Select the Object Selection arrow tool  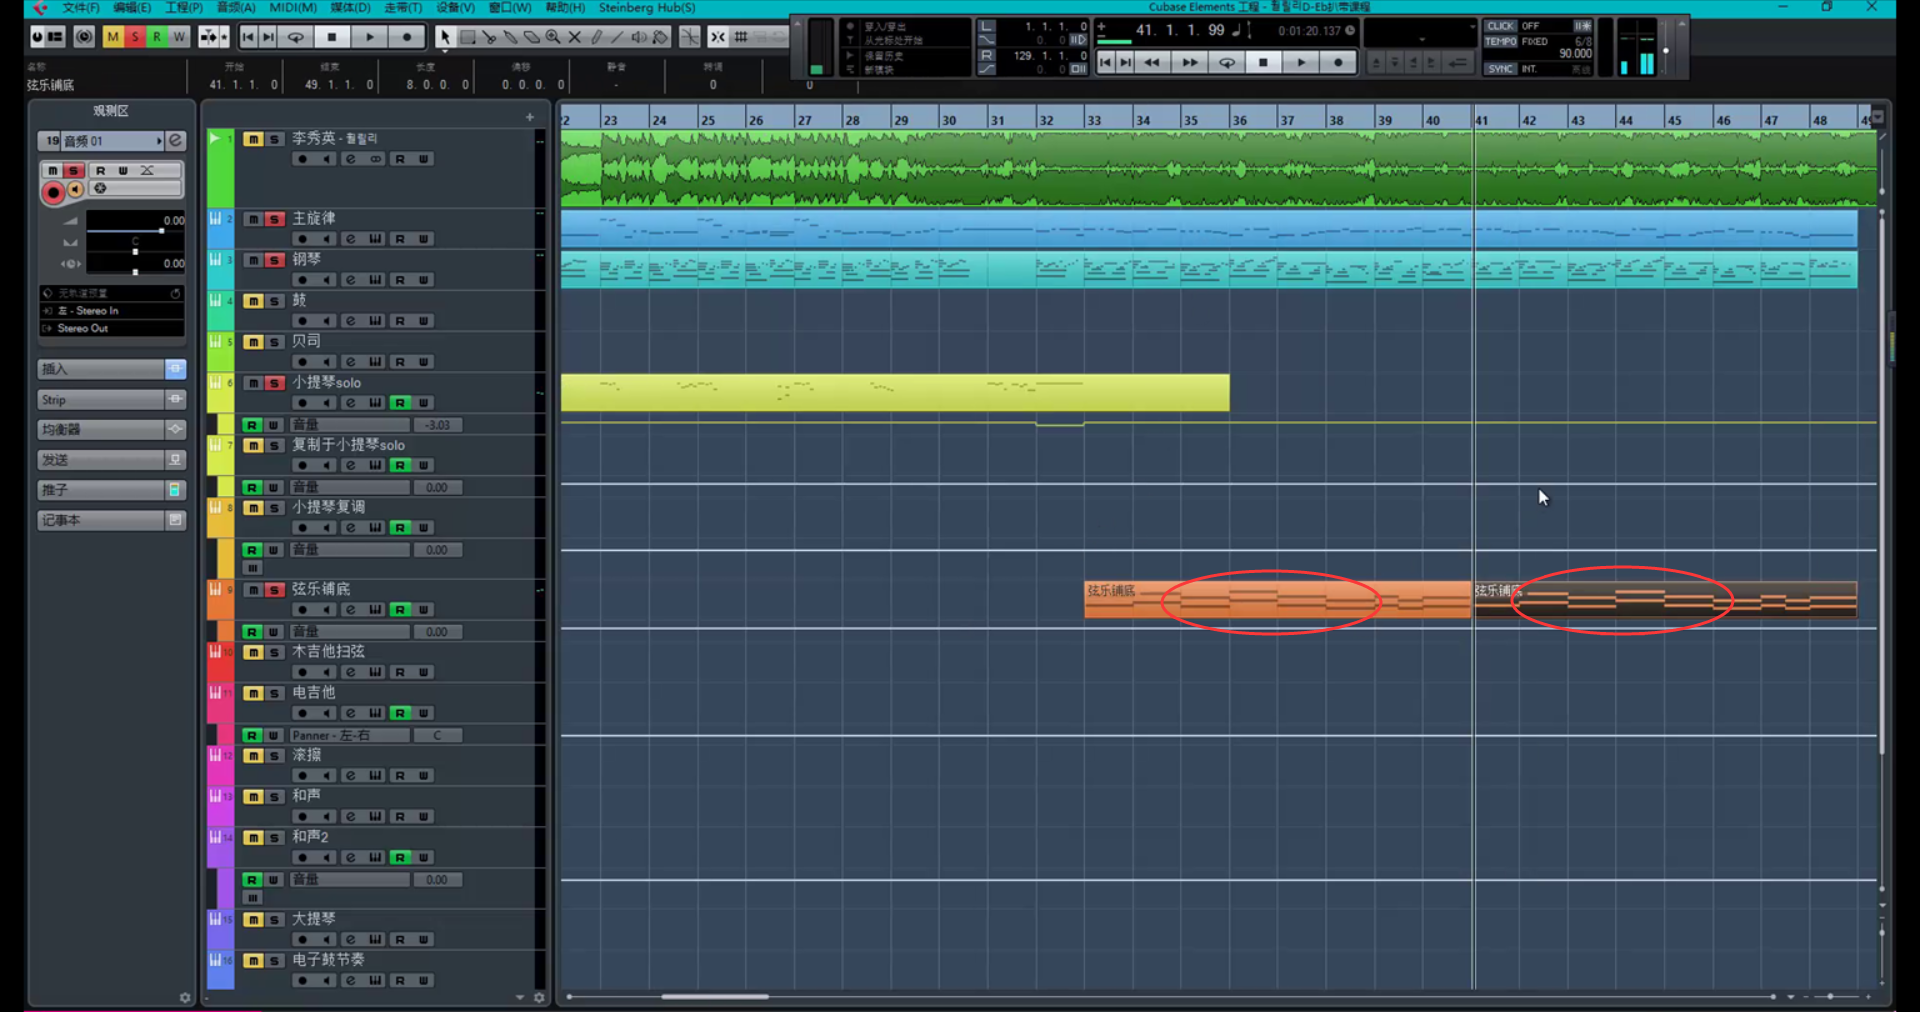[x=445, y=37]
